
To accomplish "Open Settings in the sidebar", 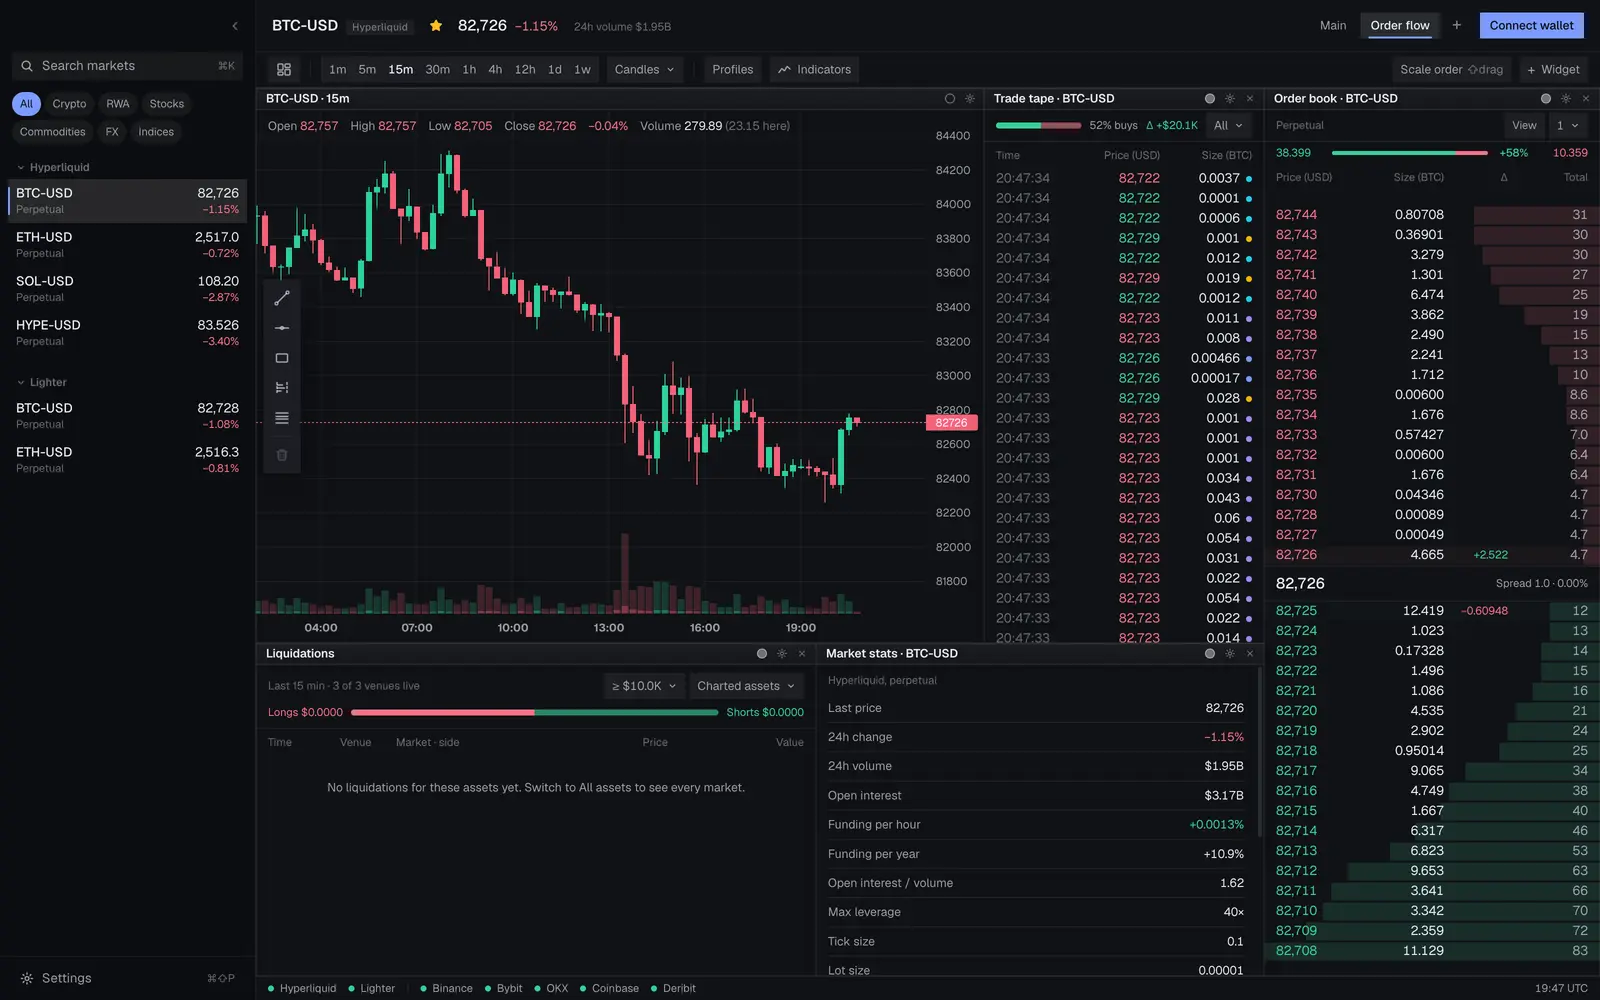I will tap(66, 979).
